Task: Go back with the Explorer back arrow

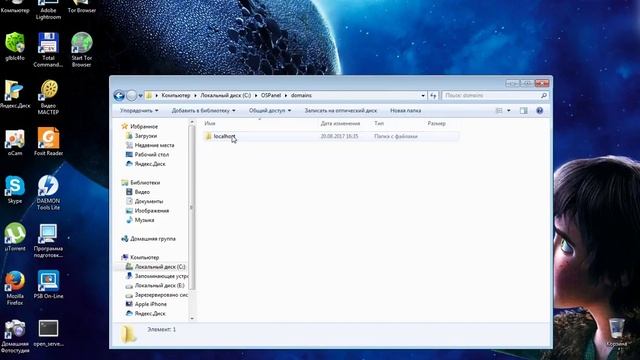Action: coord(119,96)
